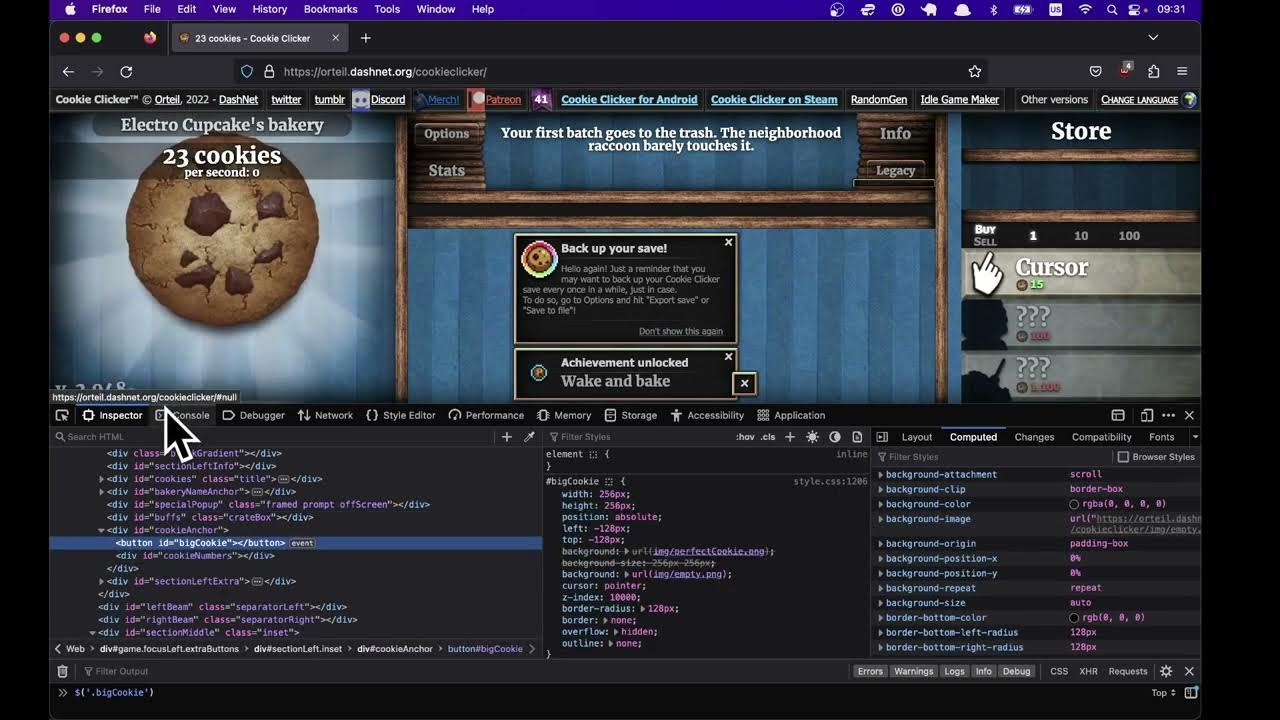Toggle :hov pseudo-class panel
1280x720 pixels.
[x=745, y=437]
